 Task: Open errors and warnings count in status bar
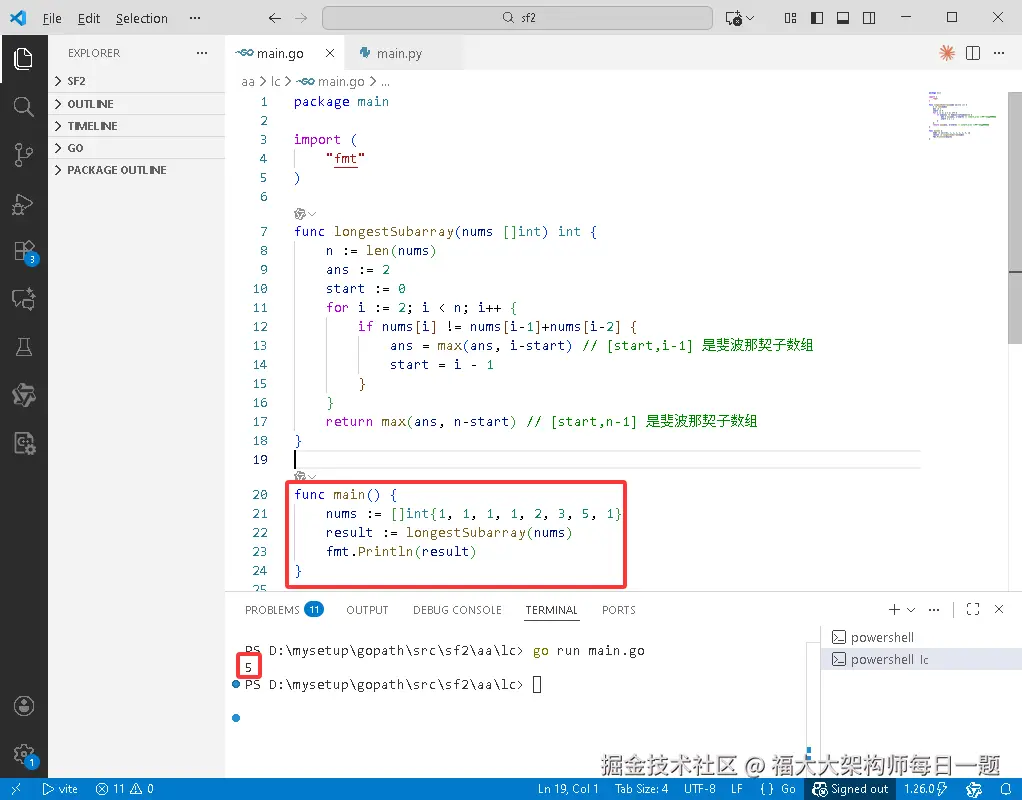click(x=124, y=789)
